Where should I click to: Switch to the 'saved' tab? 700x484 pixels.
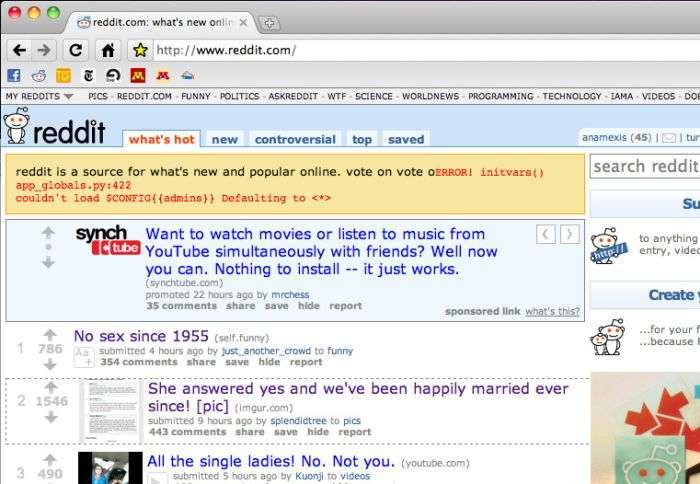tap(406, 139)
